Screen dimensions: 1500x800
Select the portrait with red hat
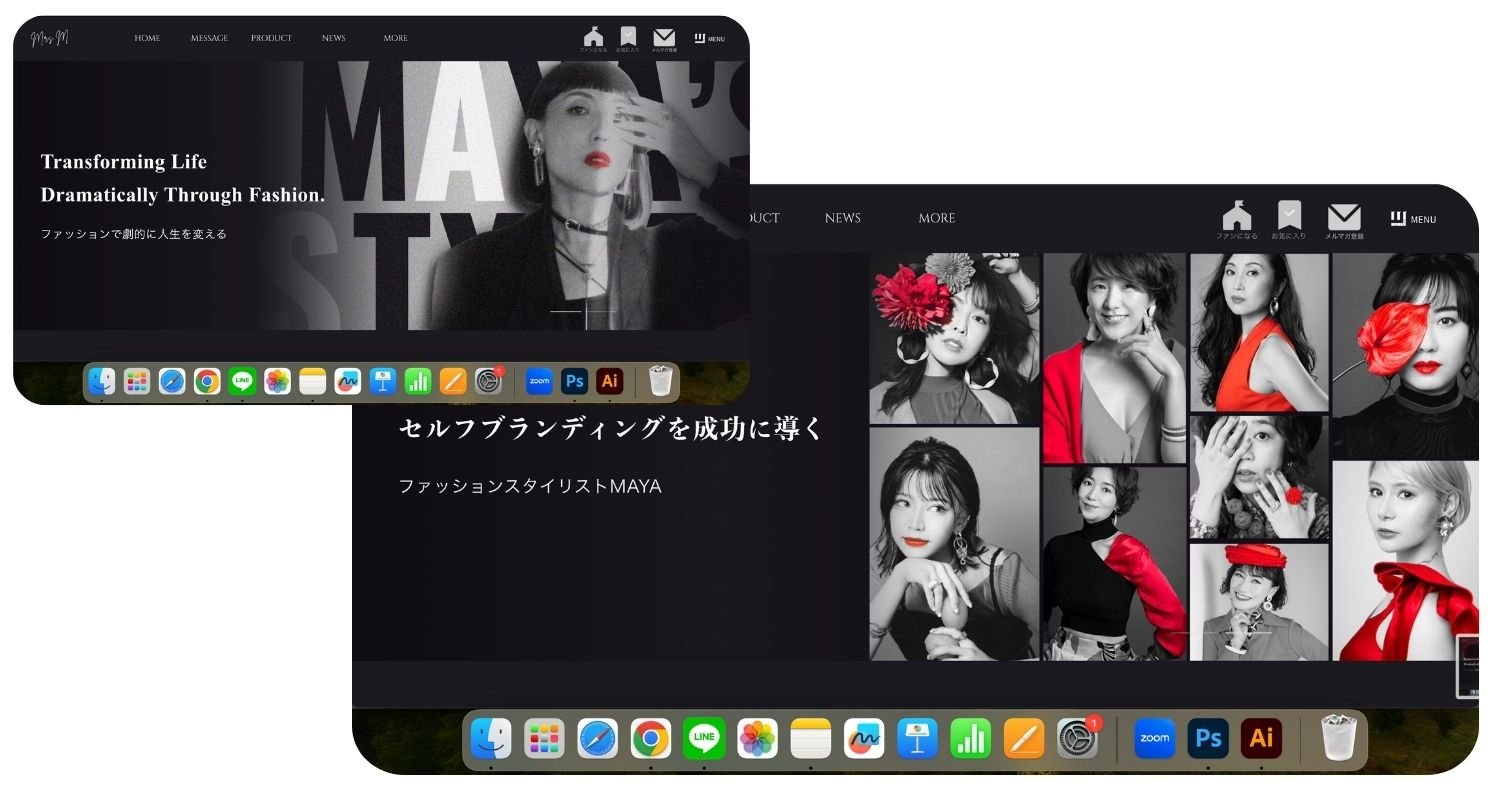pos(1258,600)
